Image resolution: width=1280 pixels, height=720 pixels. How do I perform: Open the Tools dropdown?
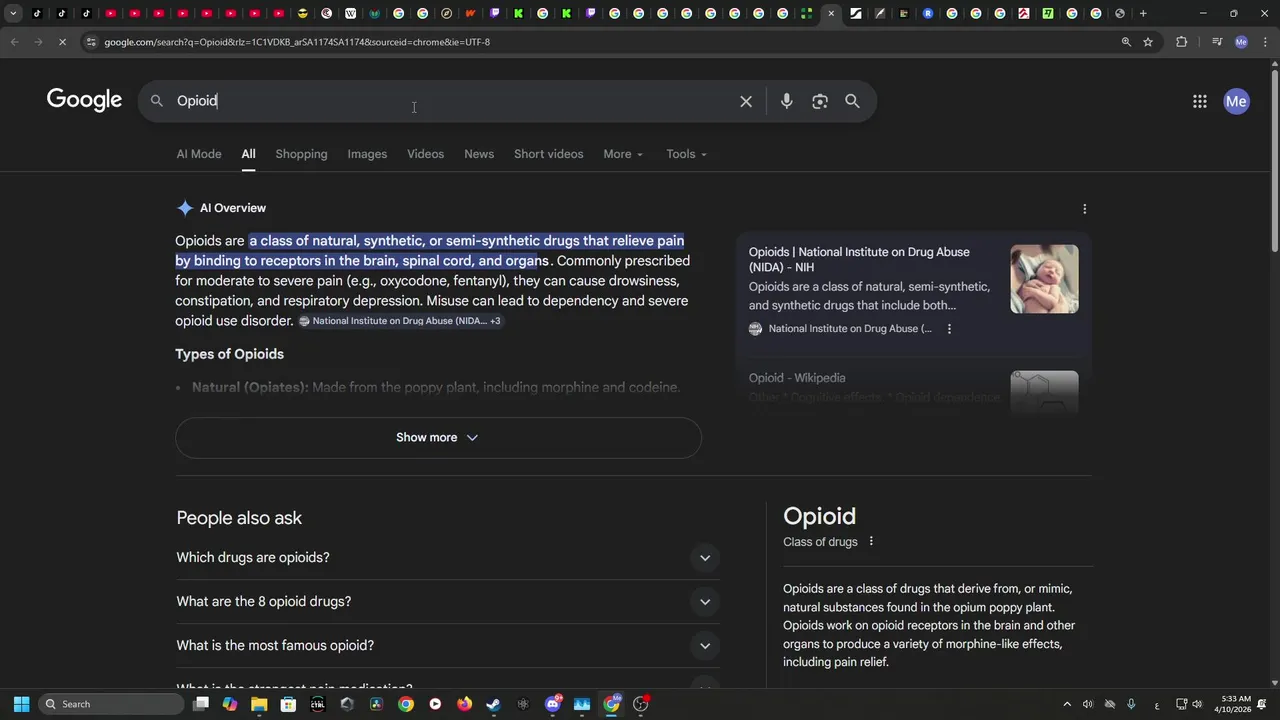tap(686, 154)
